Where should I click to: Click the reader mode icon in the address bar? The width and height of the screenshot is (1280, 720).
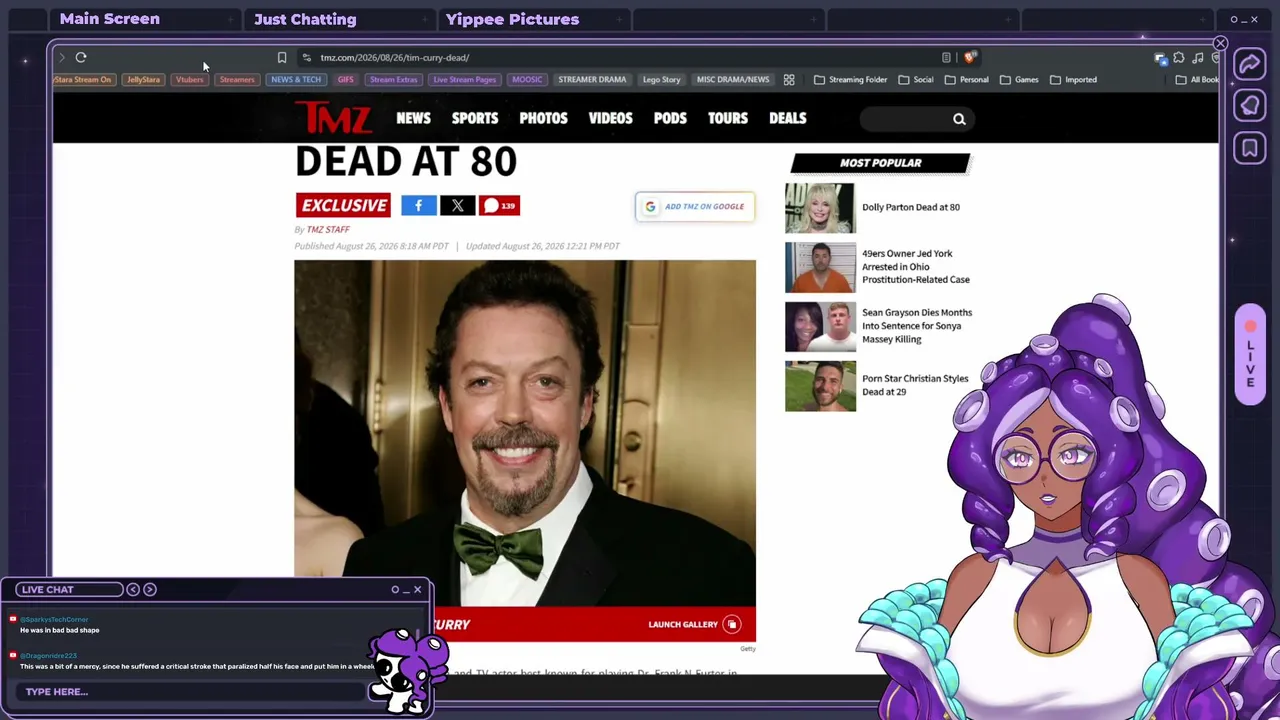[946, 58]
